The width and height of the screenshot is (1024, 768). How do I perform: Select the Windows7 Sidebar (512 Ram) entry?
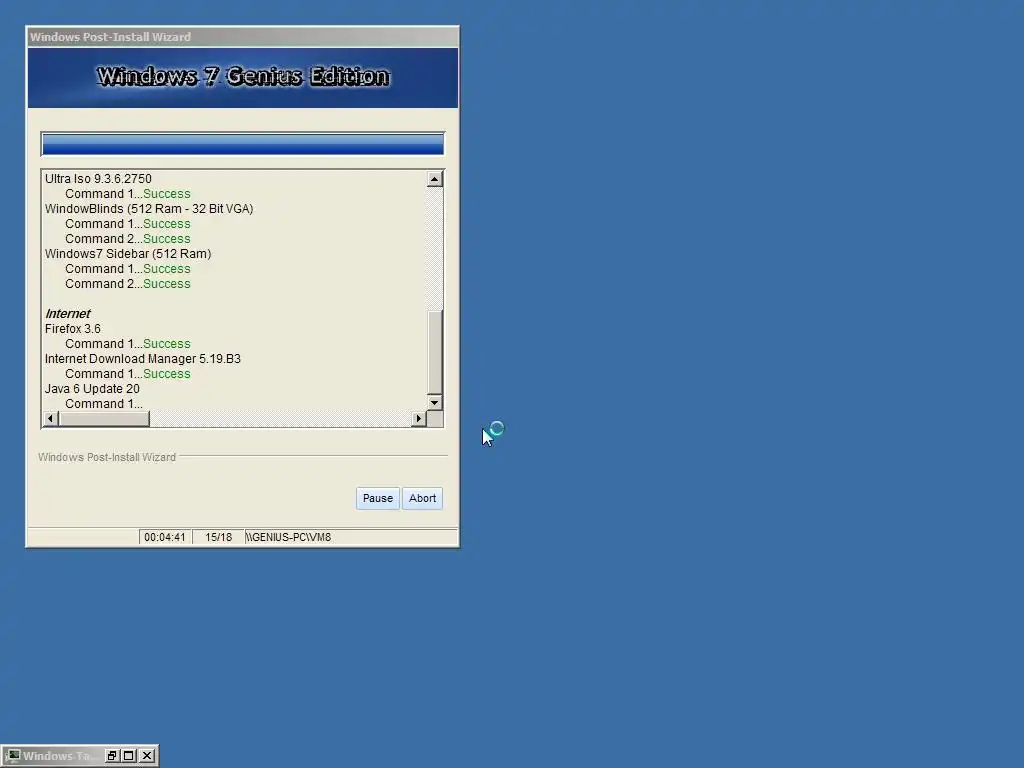click(128, 254)
